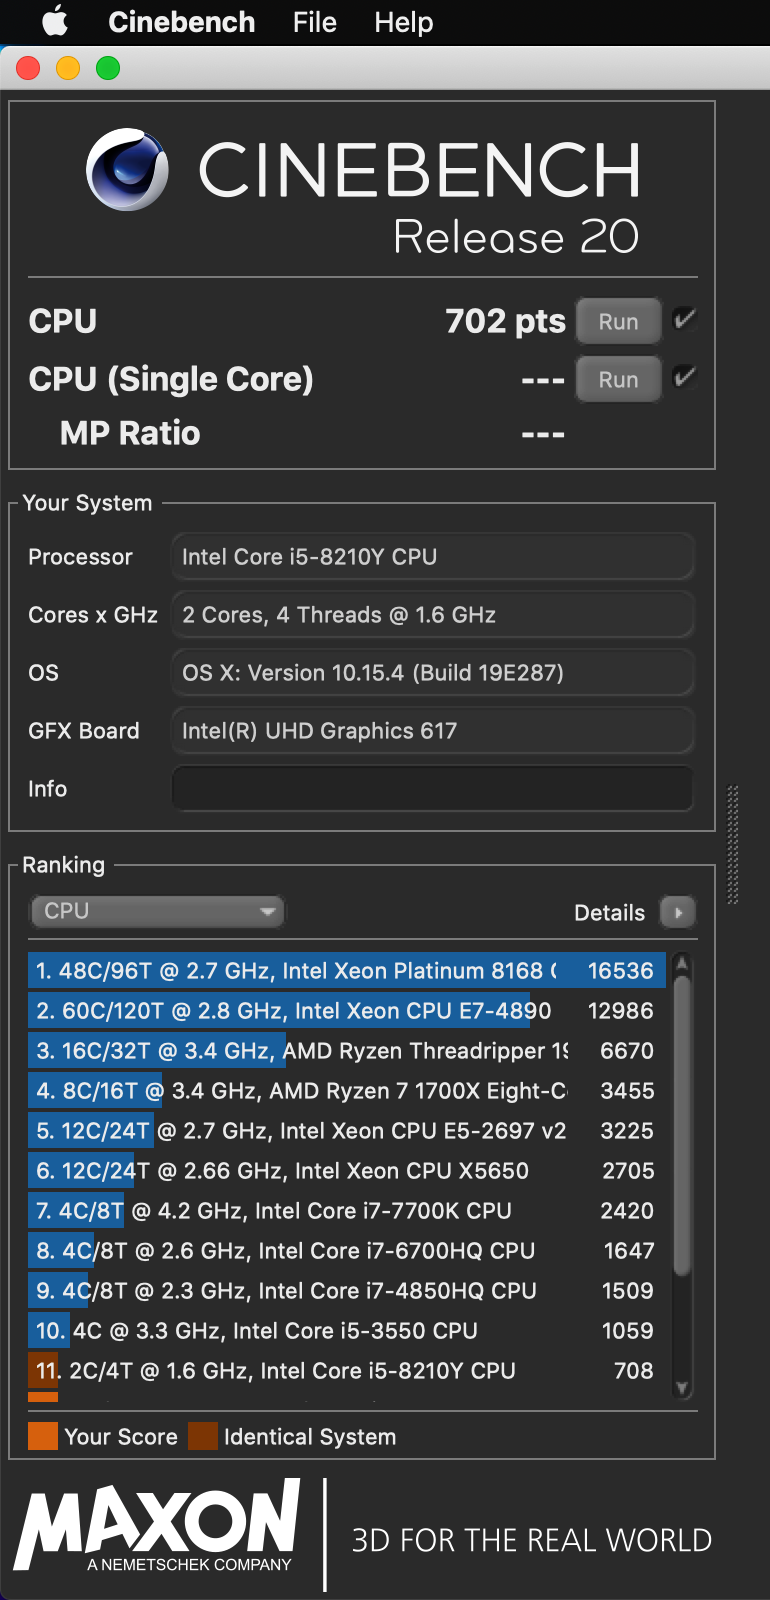Viewport: 770px width, 1600px height.
Task: Toggle the CPU Single Core test checkbox
Action: tap(685, 377)
